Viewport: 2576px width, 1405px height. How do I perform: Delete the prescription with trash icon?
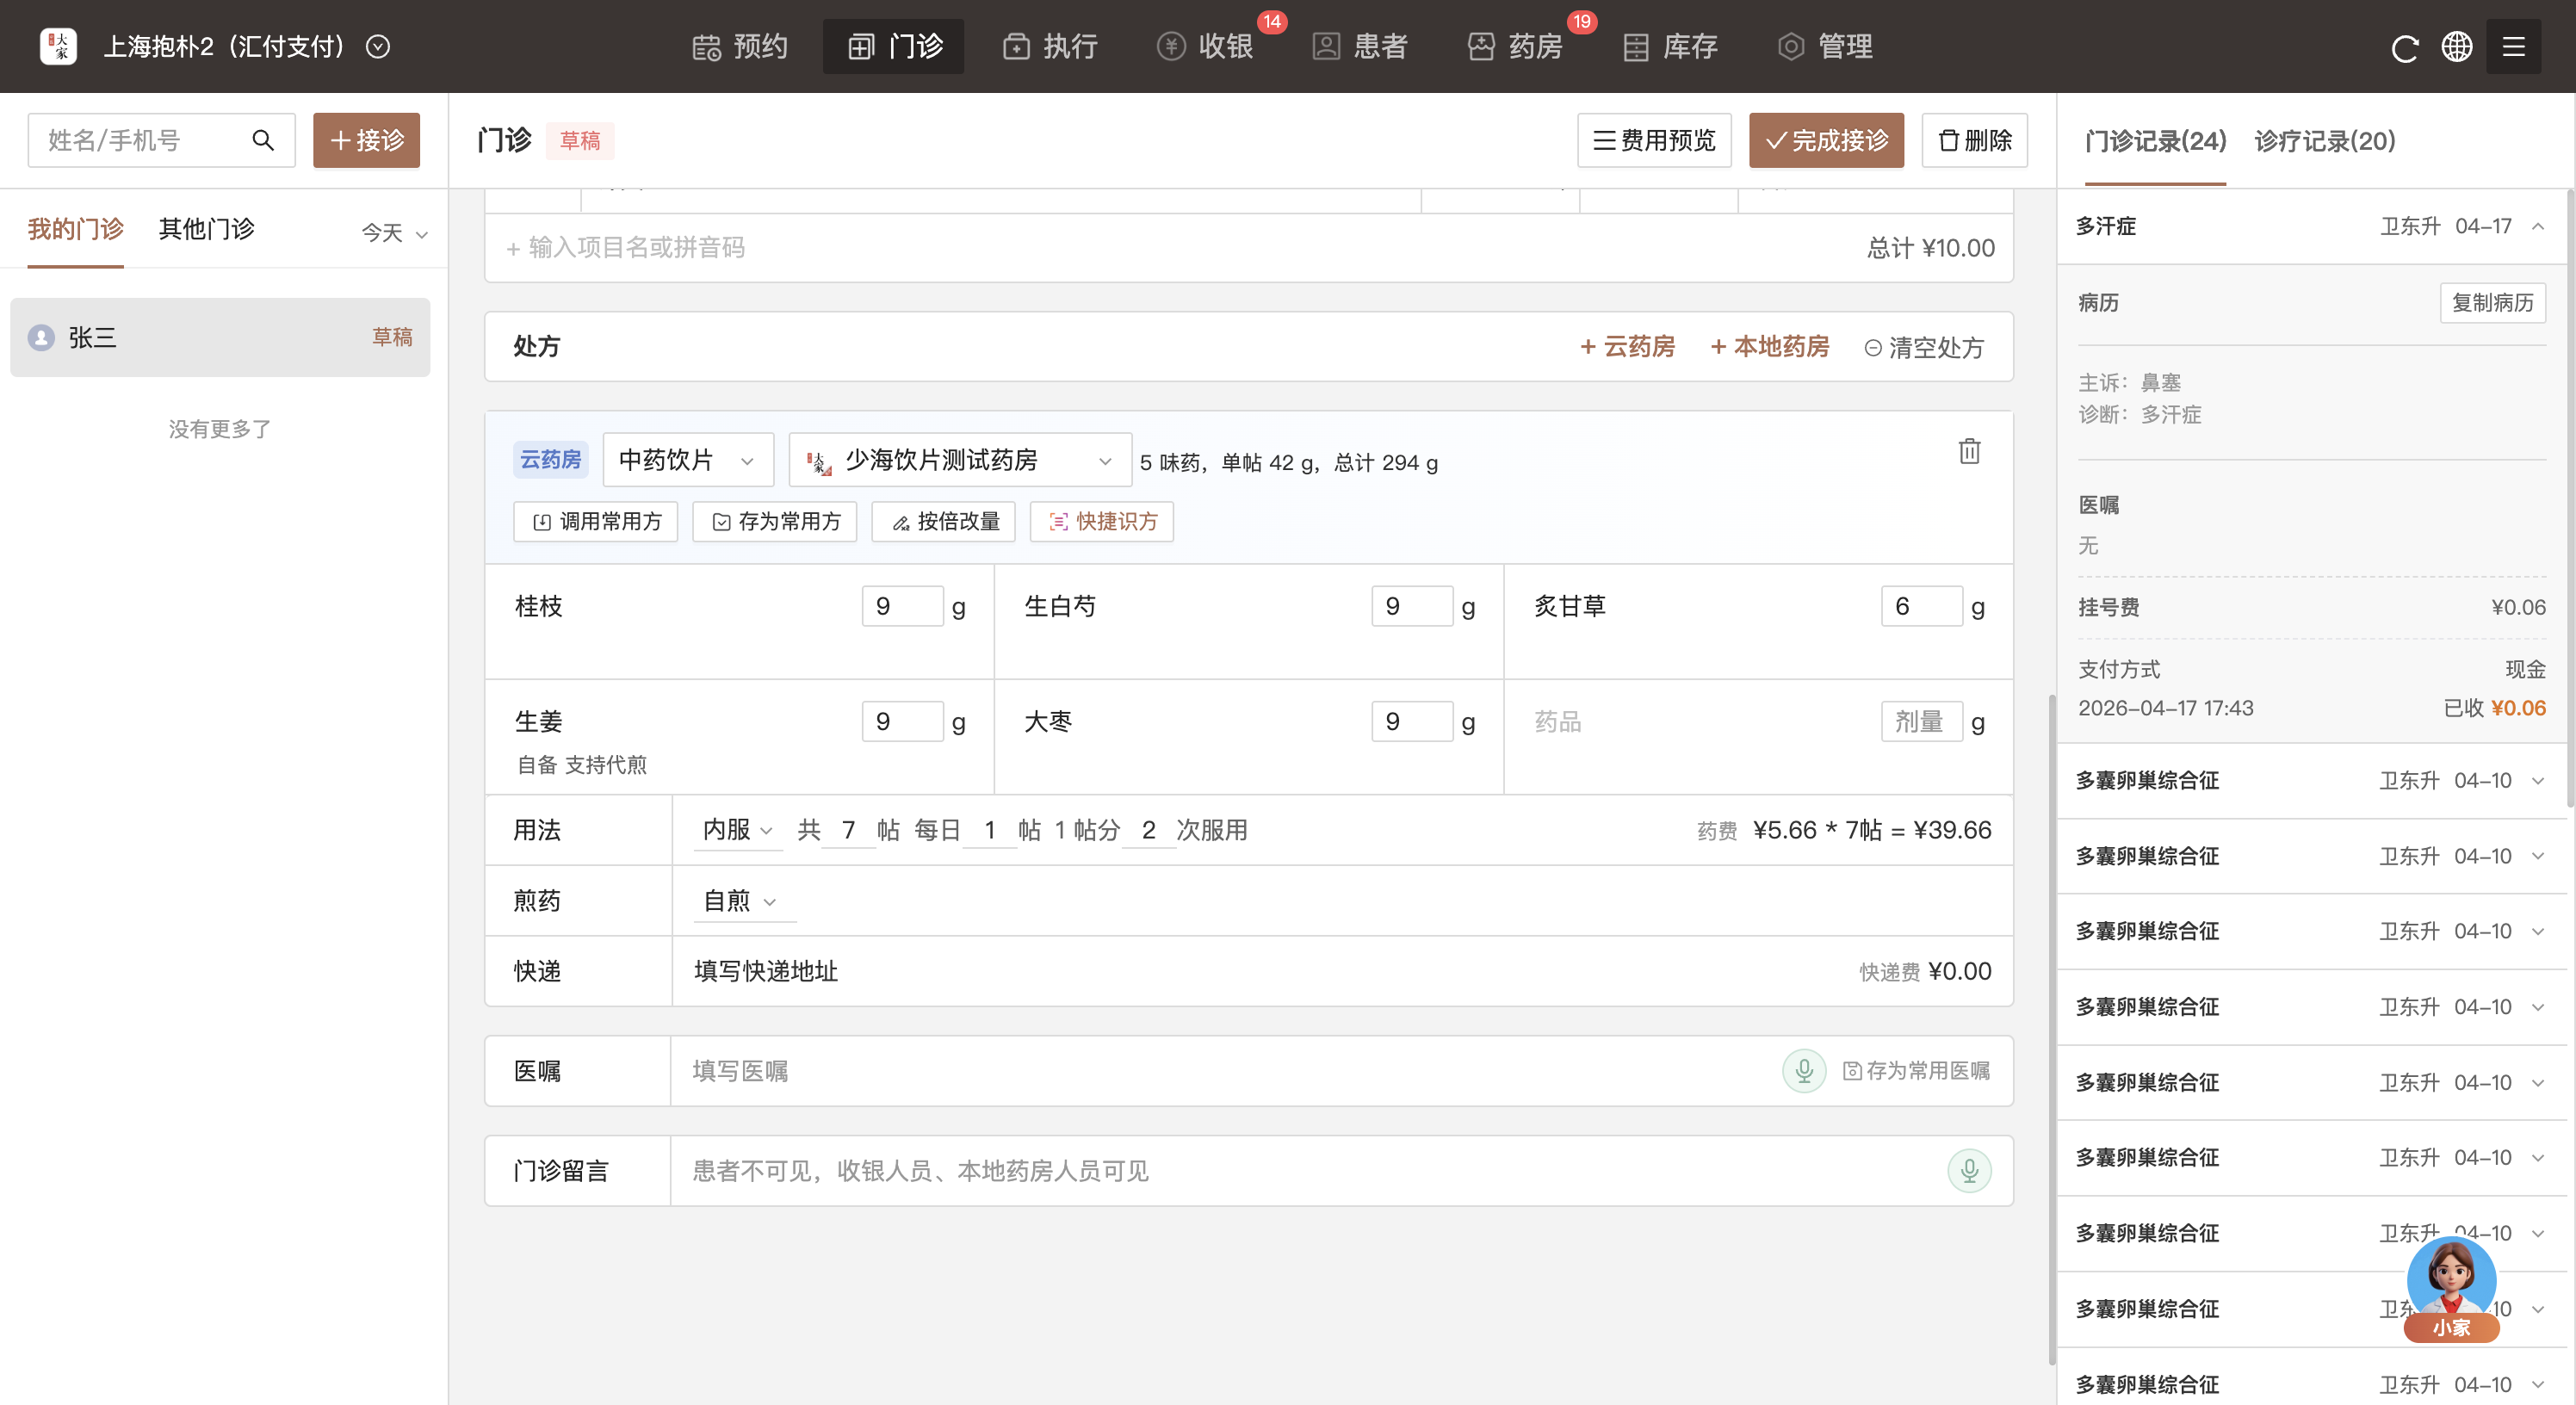coord(1969,451)
